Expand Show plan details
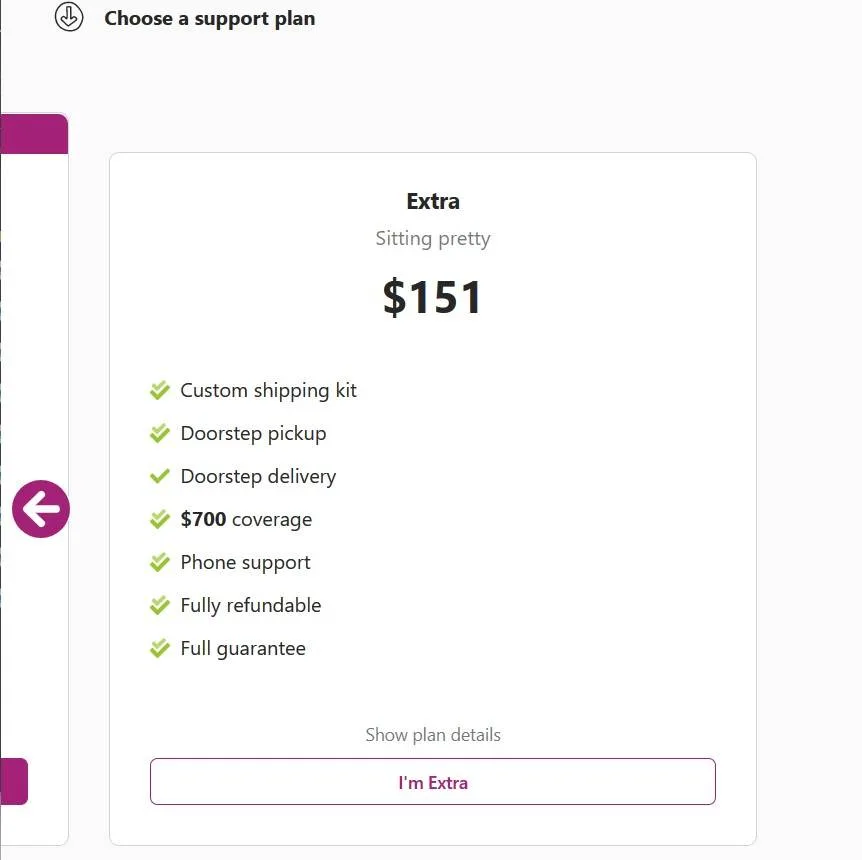Image resolution: width=862 pixels, height=860 pixels. pos(433,735)
